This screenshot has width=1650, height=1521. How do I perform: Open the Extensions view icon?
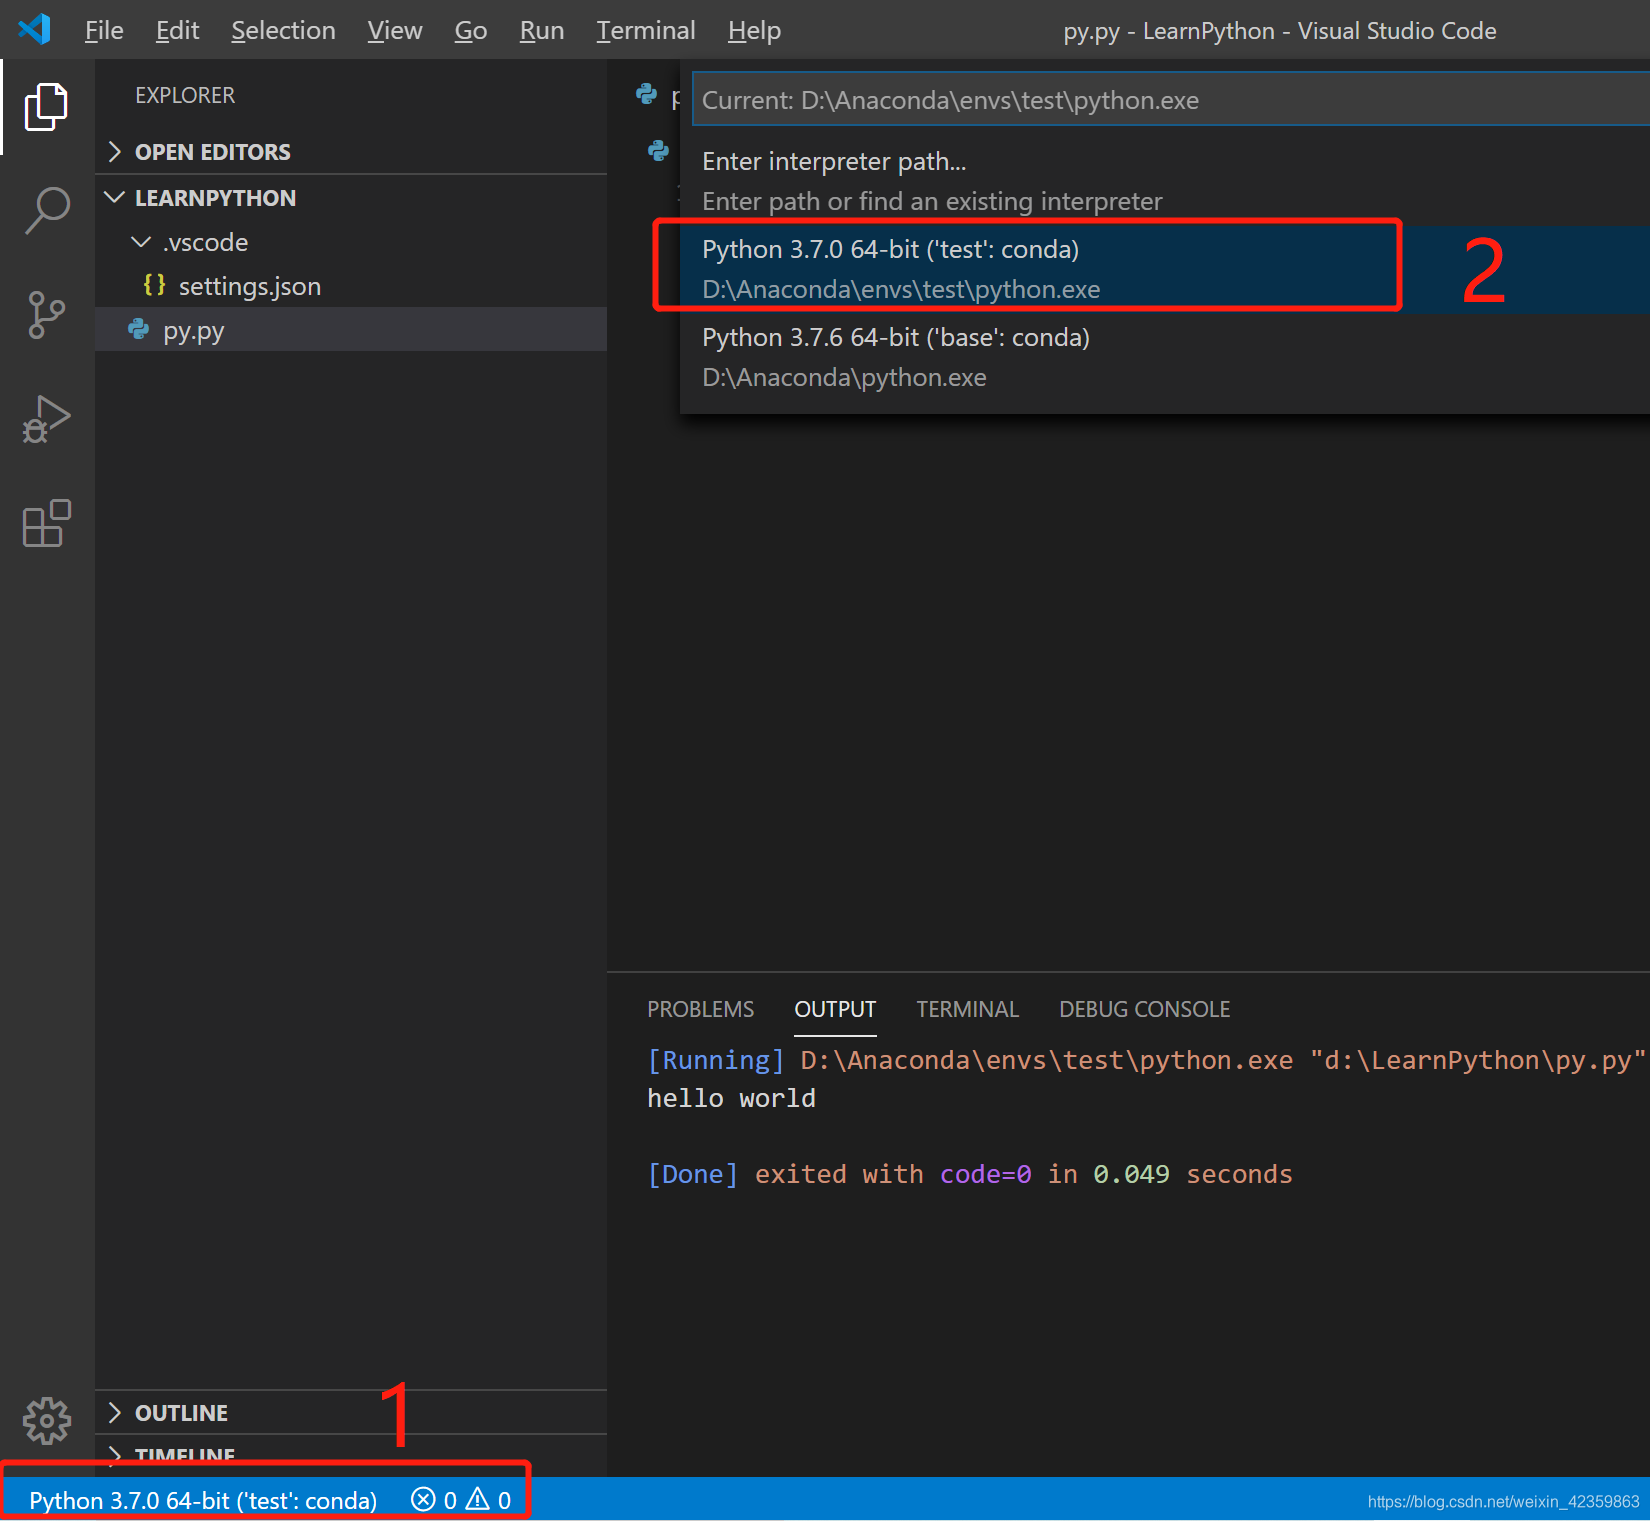(x=46, y=523)
